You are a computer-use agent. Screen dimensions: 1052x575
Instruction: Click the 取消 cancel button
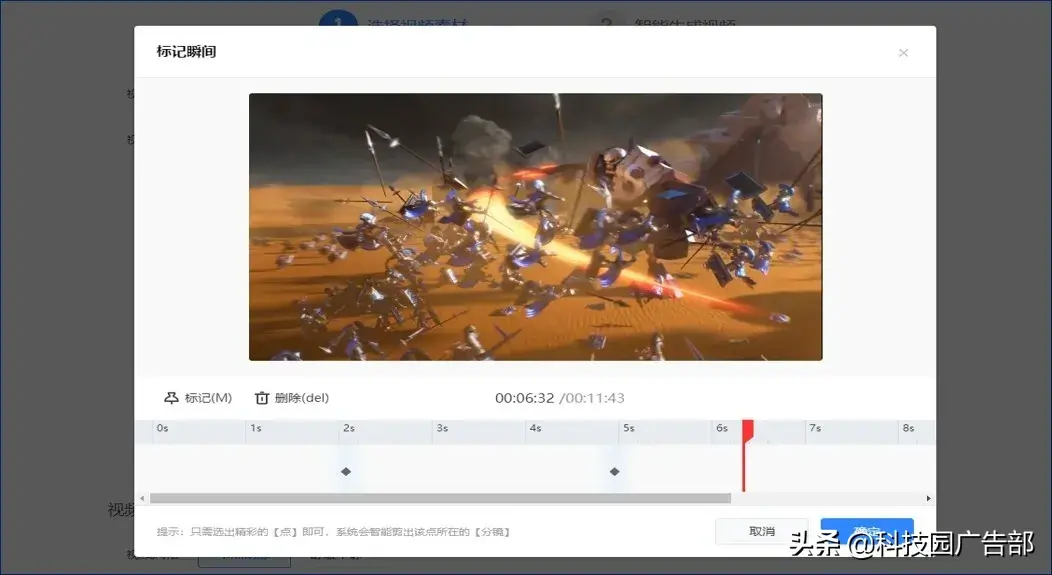[x=761, y=531]
